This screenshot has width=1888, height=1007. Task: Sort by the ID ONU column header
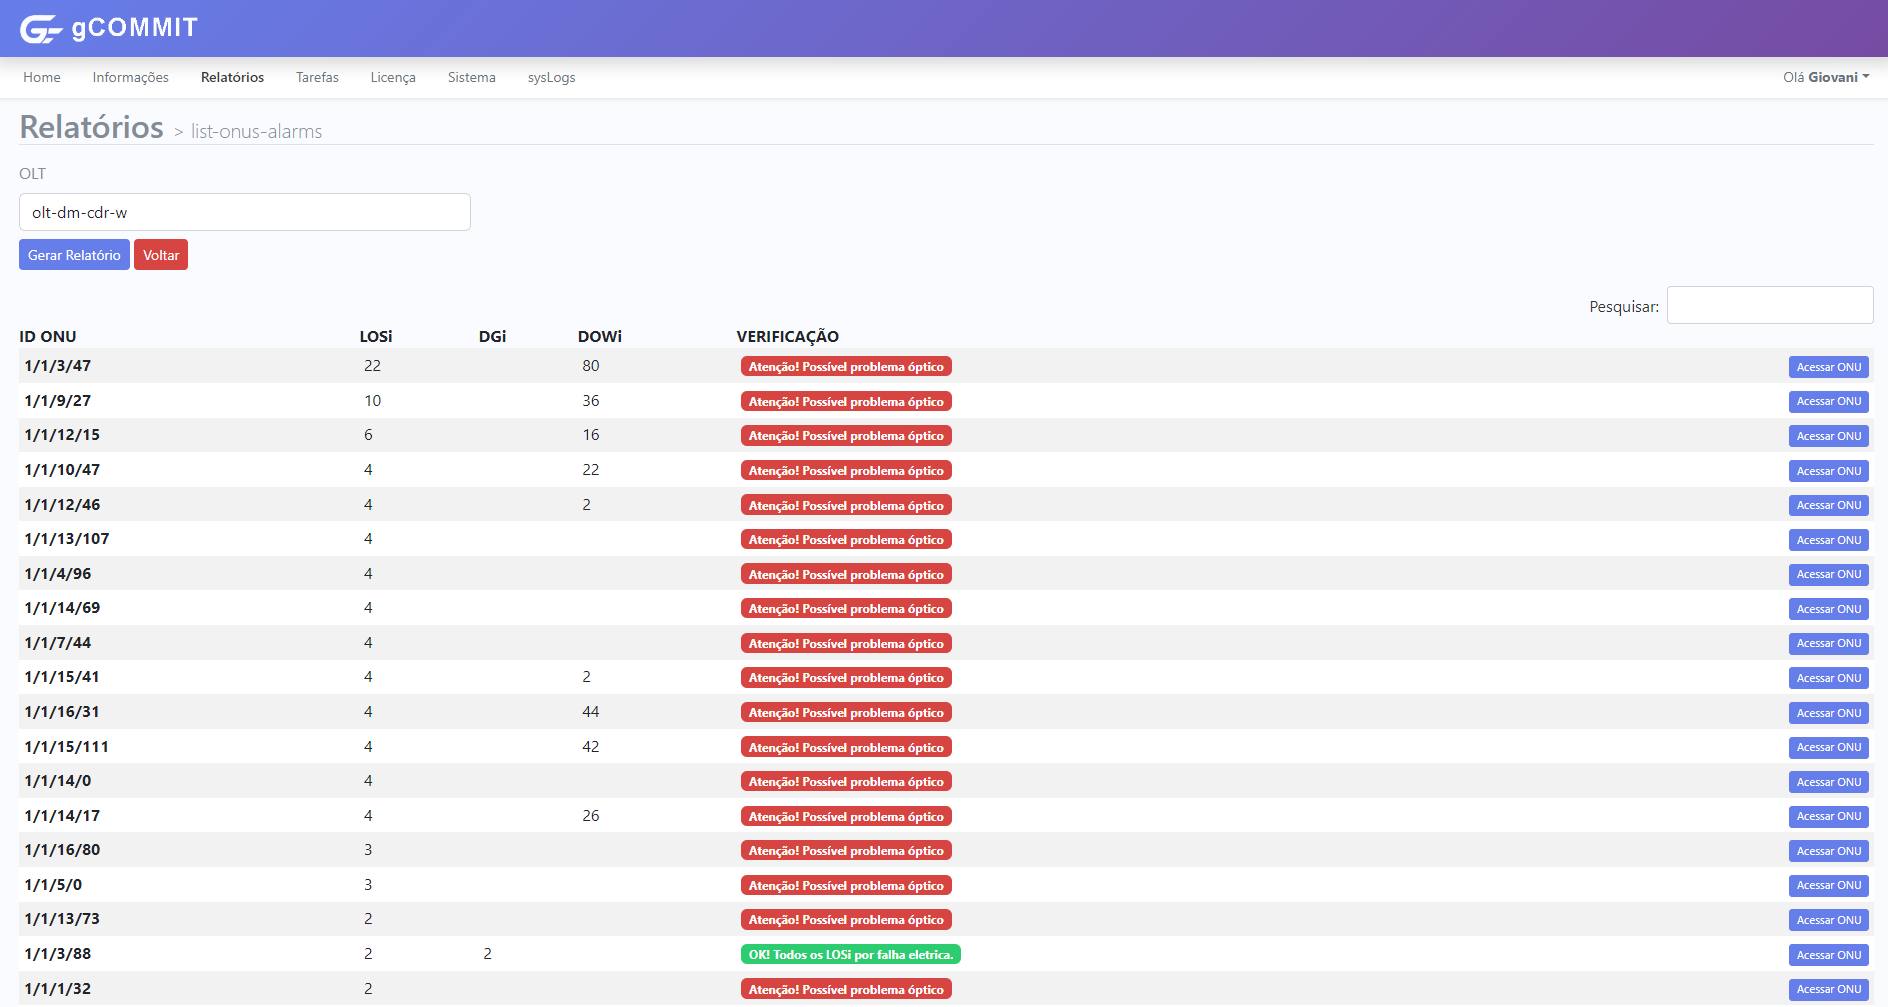48,336
